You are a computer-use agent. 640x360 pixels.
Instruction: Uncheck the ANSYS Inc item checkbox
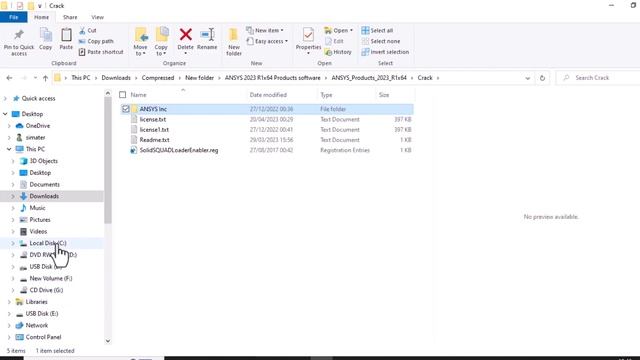[126, 109]
